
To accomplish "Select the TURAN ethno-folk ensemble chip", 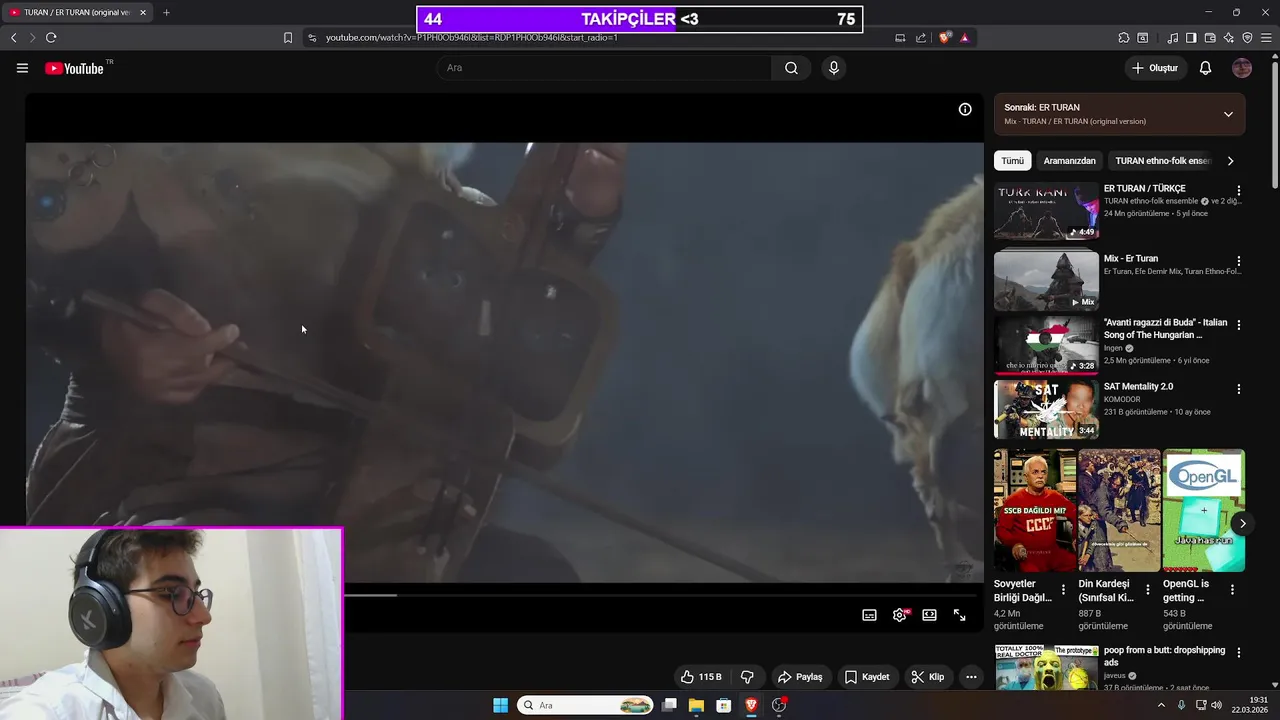I will [1163, 161].
